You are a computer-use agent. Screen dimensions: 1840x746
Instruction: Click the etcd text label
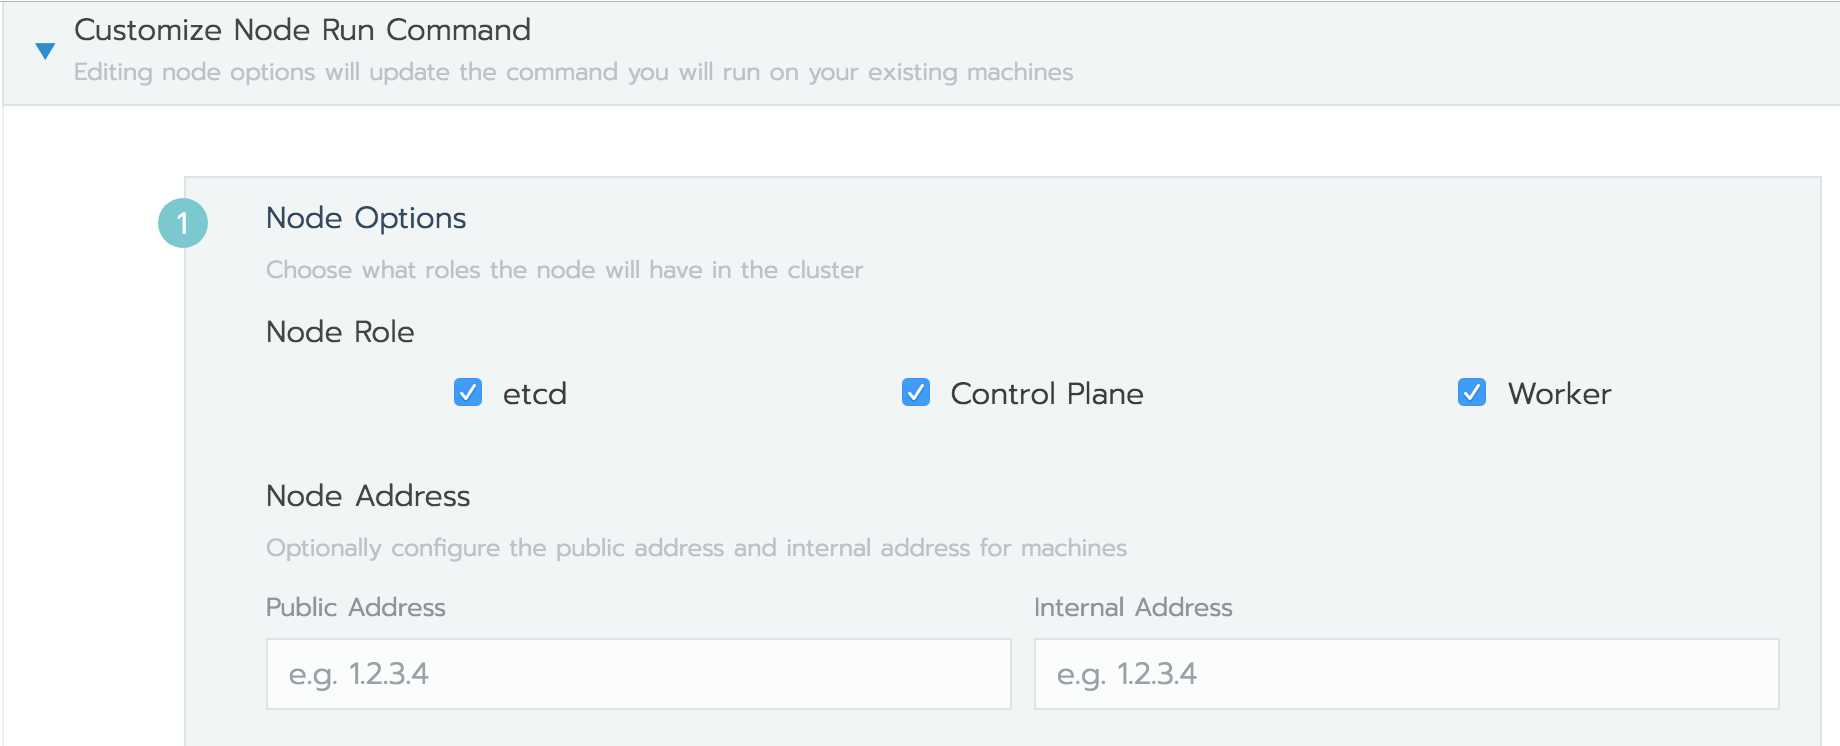(534, 394)
